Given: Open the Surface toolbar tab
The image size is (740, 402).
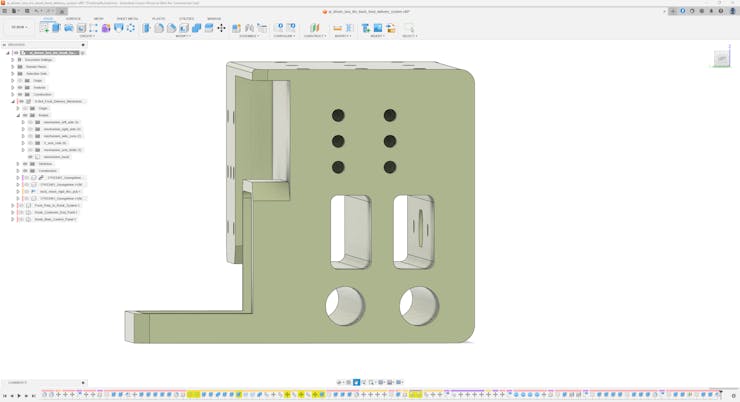Looking at the screenshot, I should (x=73, y=19).
